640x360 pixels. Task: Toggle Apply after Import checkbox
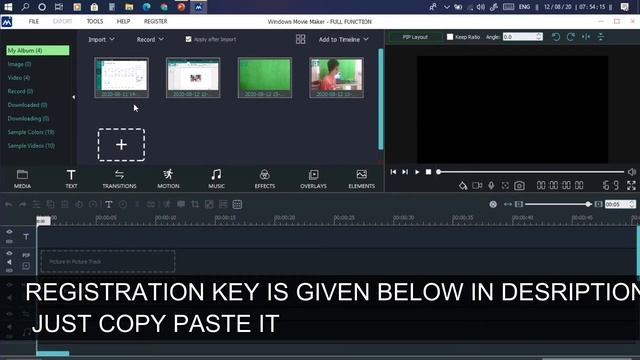tap(188, 39)
